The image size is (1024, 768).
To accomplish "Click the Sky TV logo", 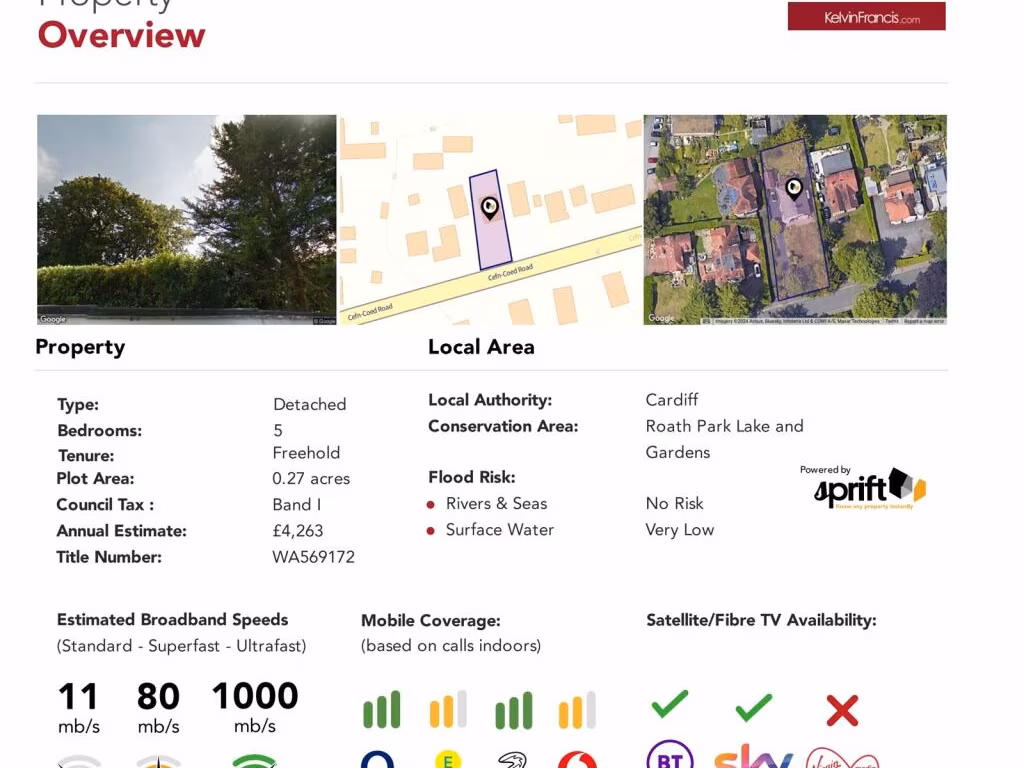I will point(753,757).
